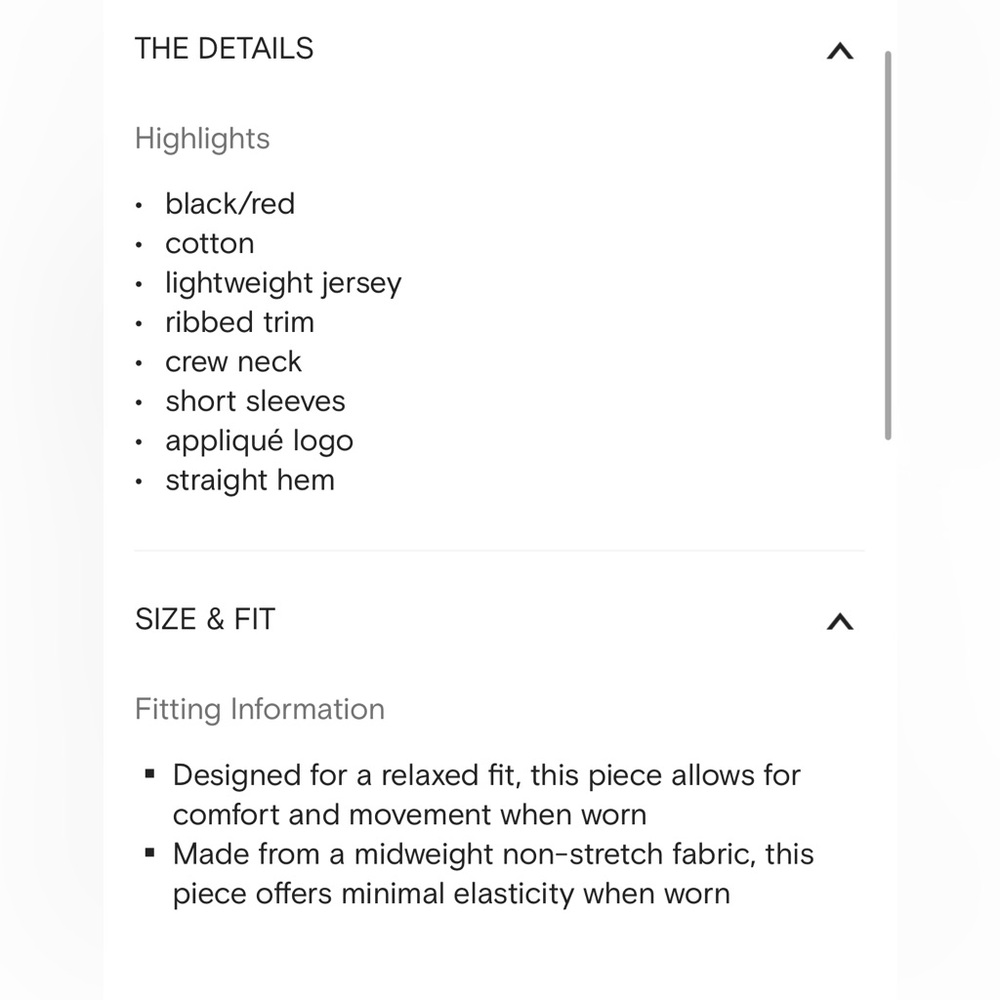Click the vertical scrollbar thumb

coord(888,246)
